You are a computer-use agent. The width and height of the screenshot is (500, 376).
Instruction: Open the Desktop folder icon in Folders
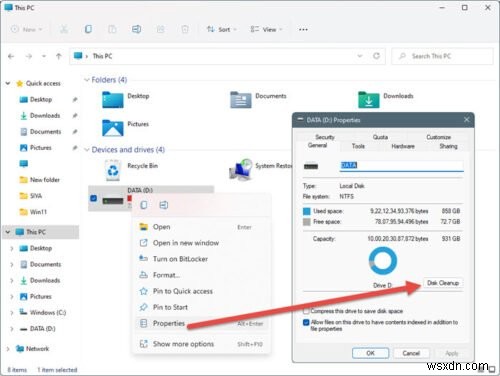click(x=113, y=100)
